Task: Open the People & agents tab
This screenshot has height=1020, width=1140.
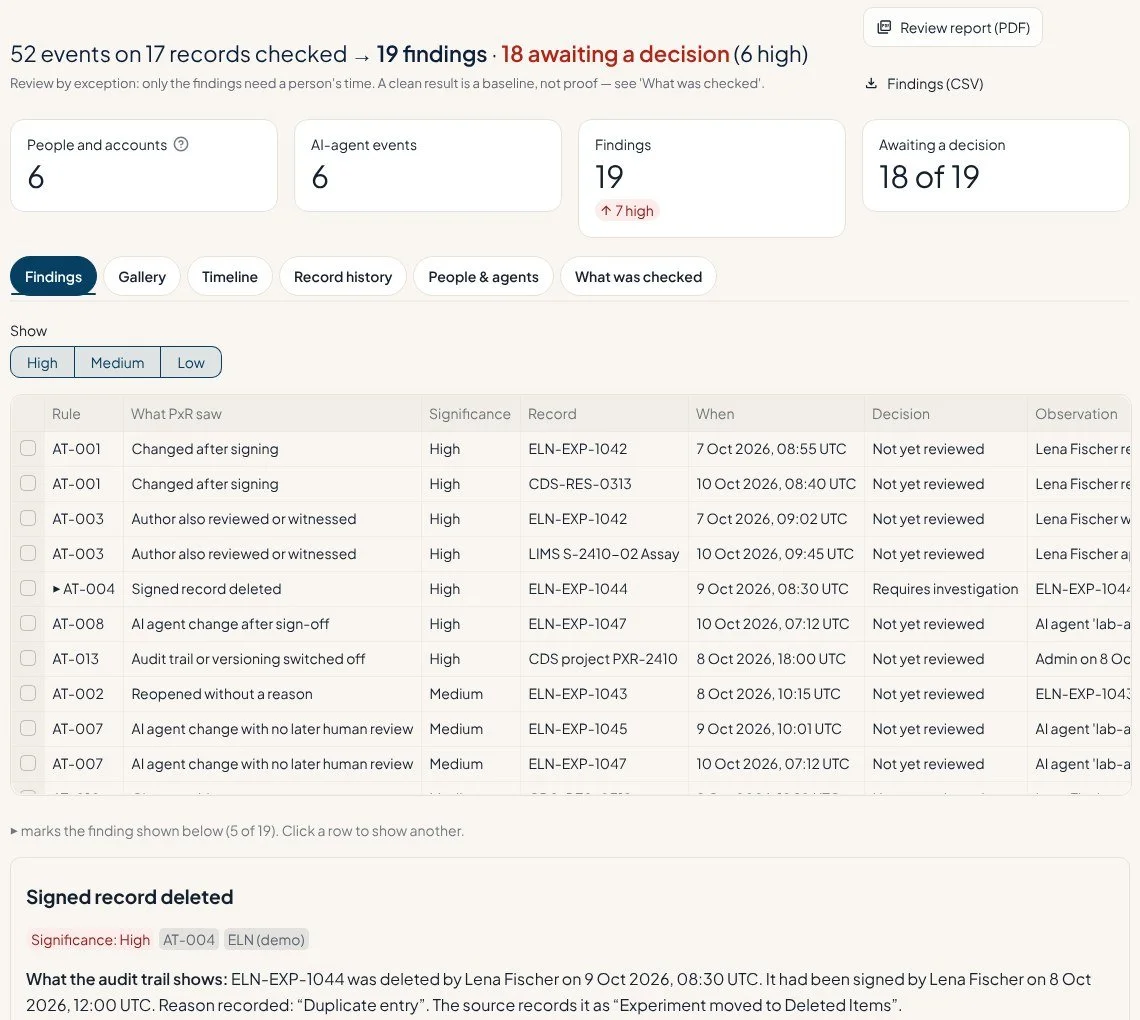Action: [483, 276]
